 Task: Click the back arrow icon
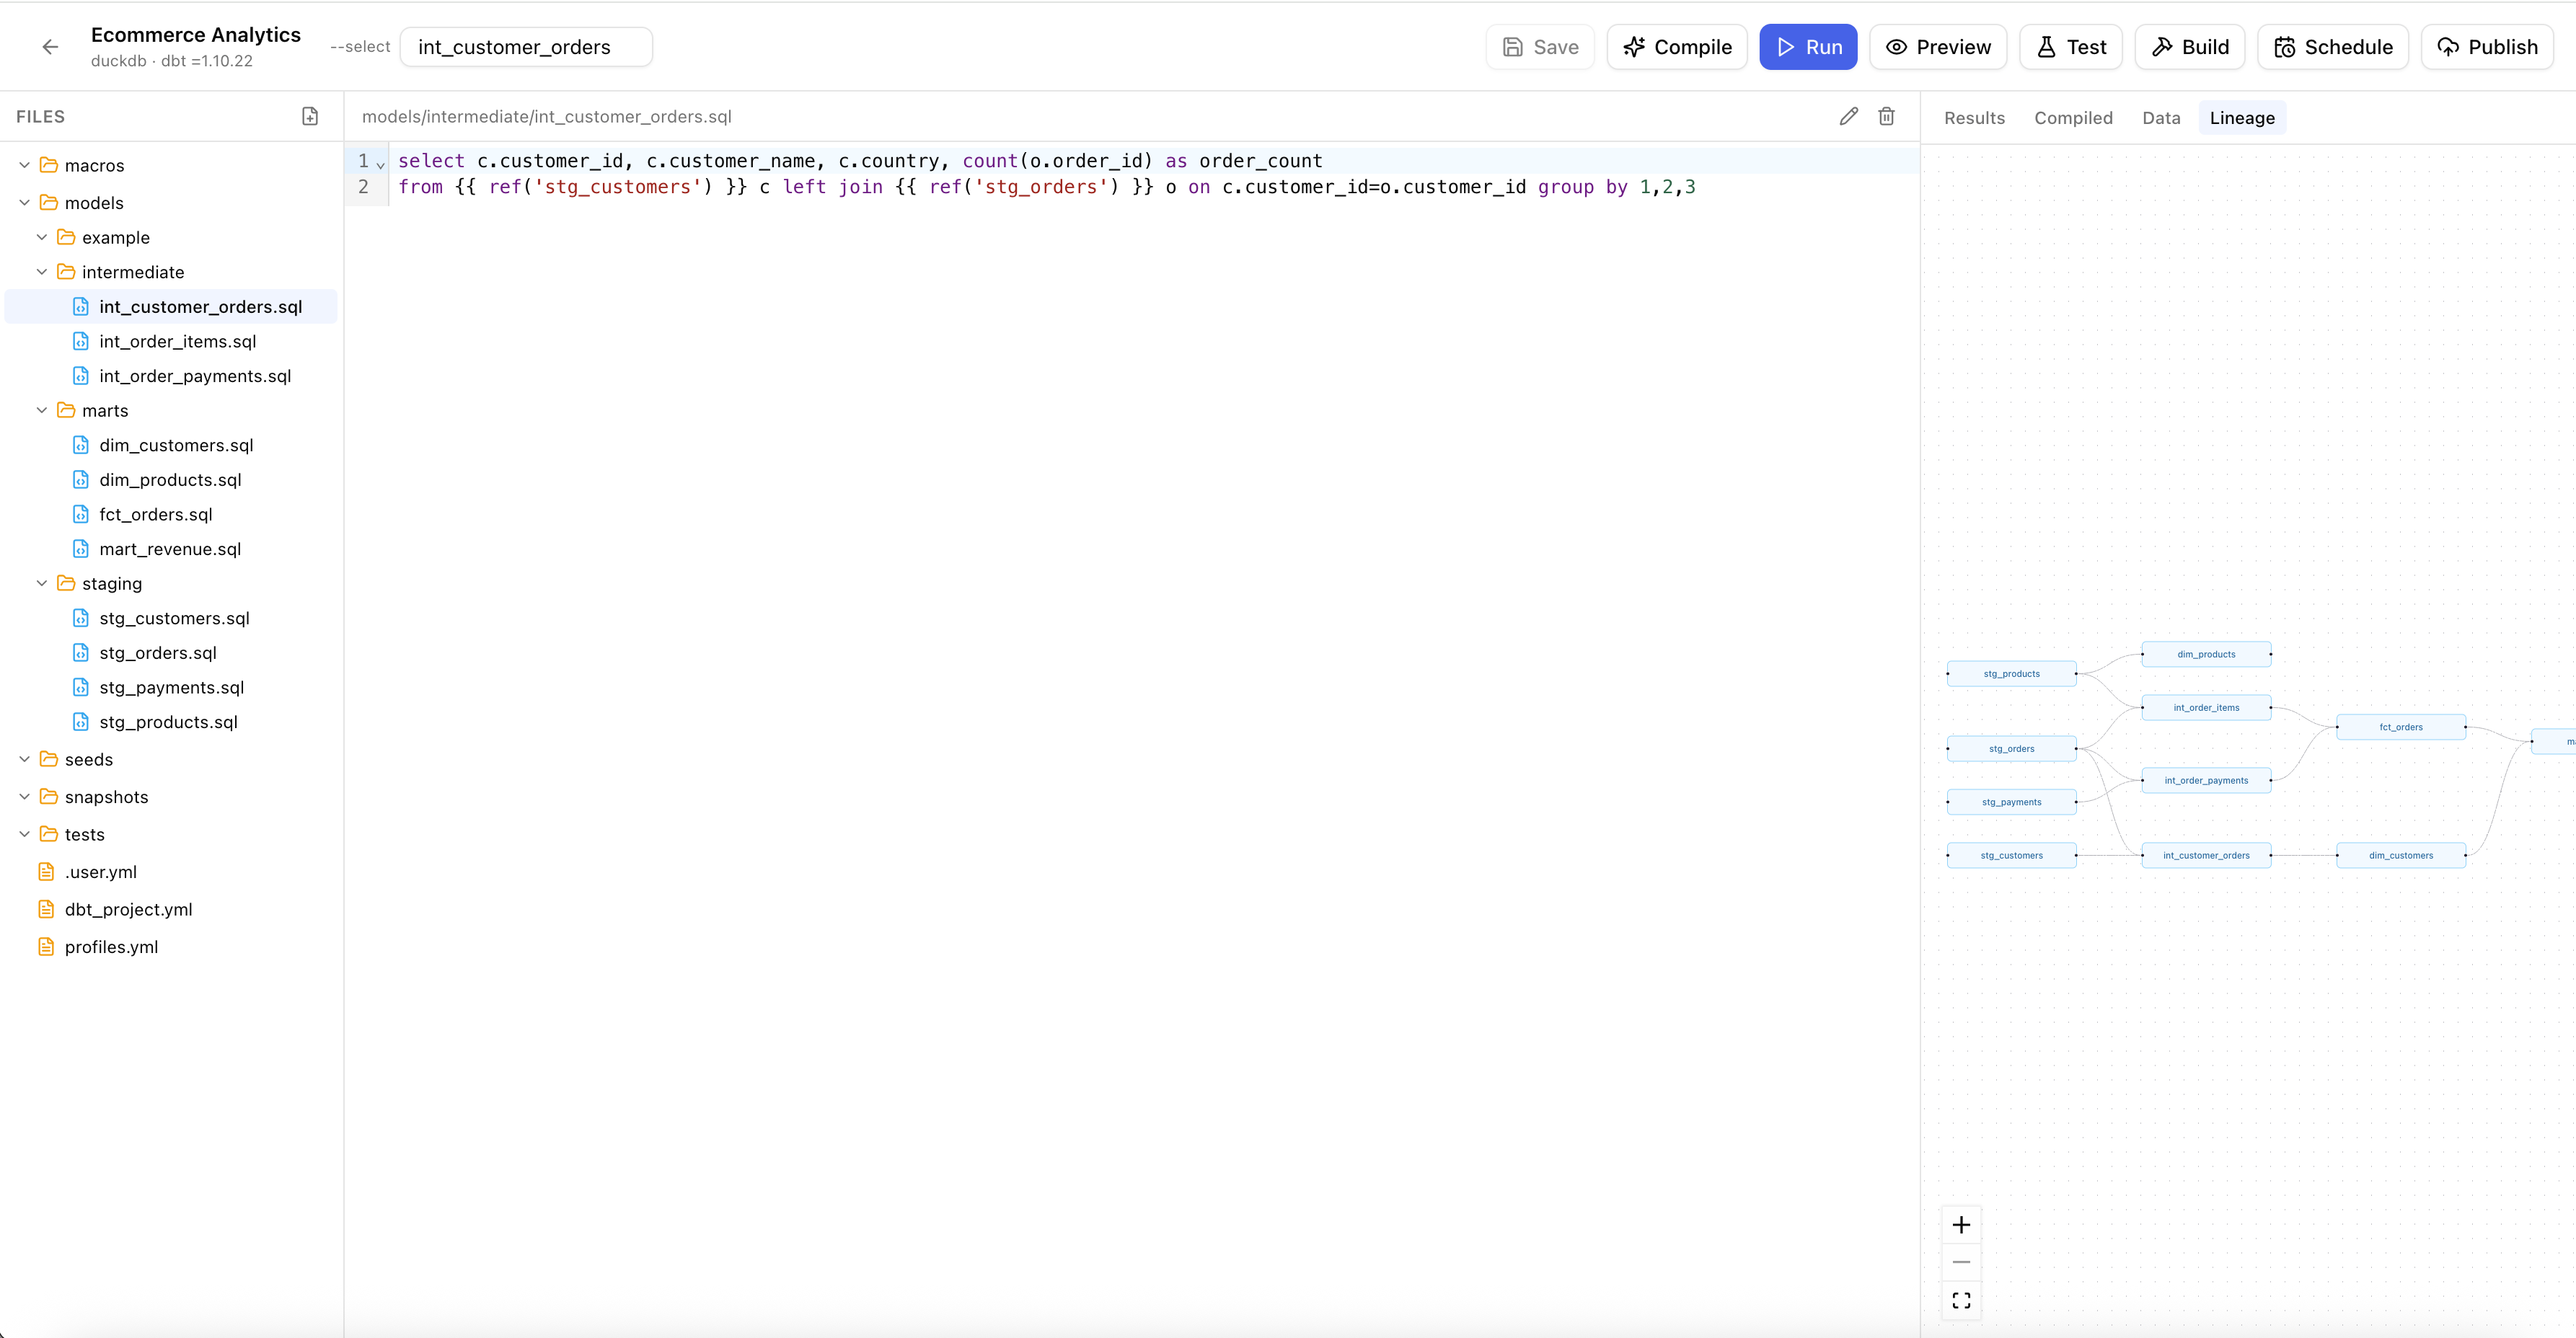coord(50,47)
